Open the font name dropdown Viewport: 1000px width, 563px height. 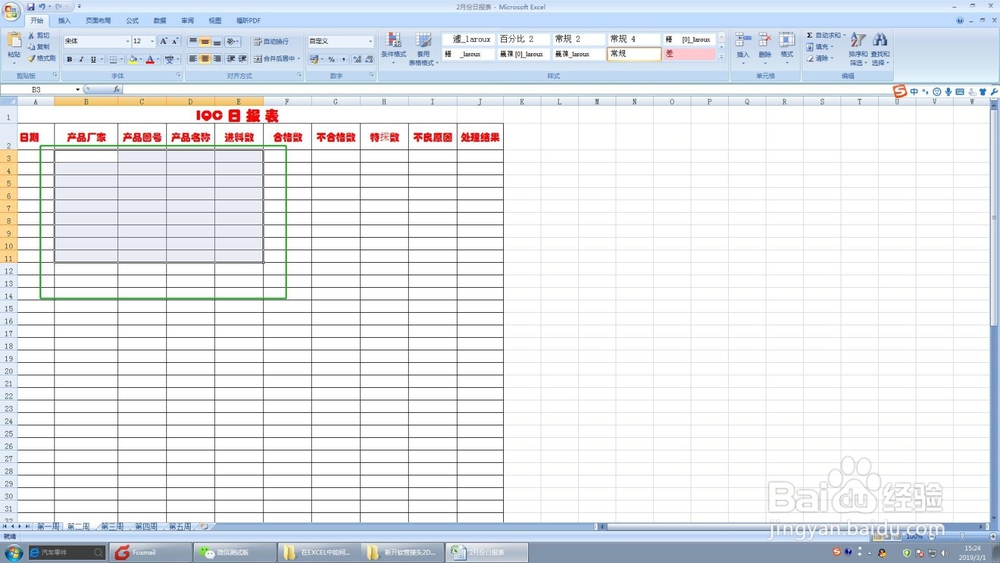pos(128,41)
